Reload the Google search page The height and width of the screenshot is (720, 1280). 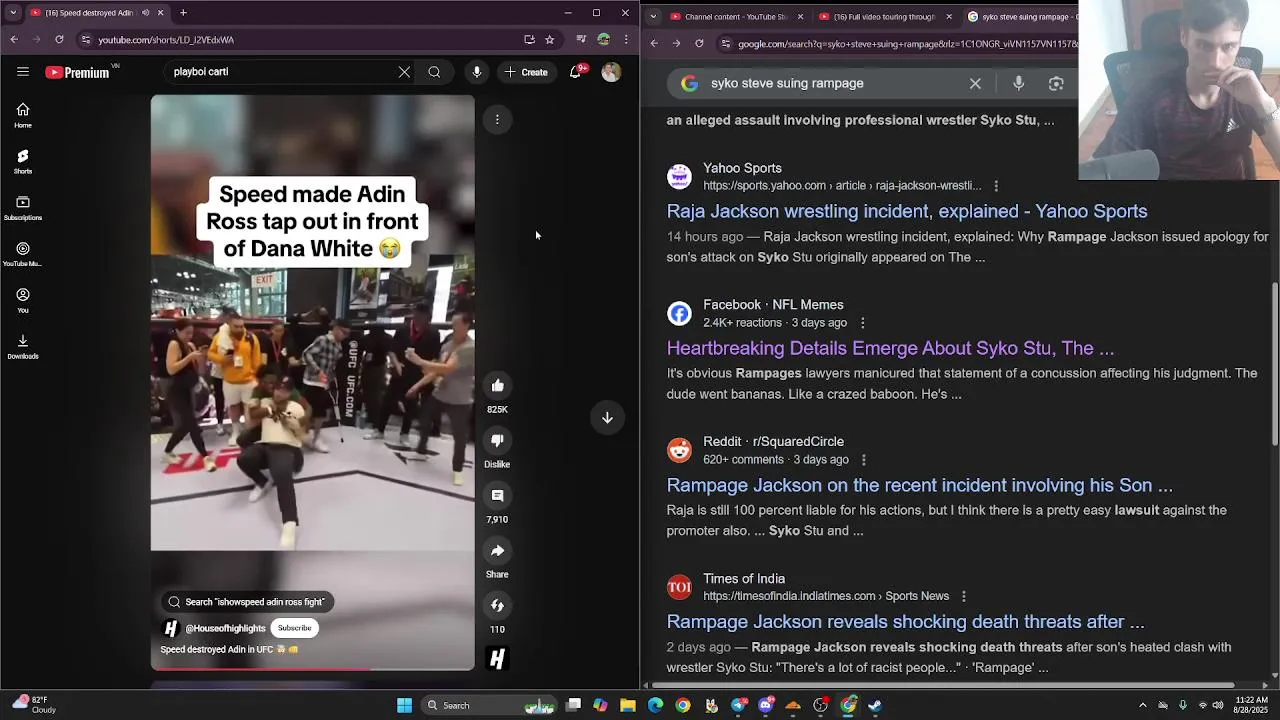[x=699, y=44]
